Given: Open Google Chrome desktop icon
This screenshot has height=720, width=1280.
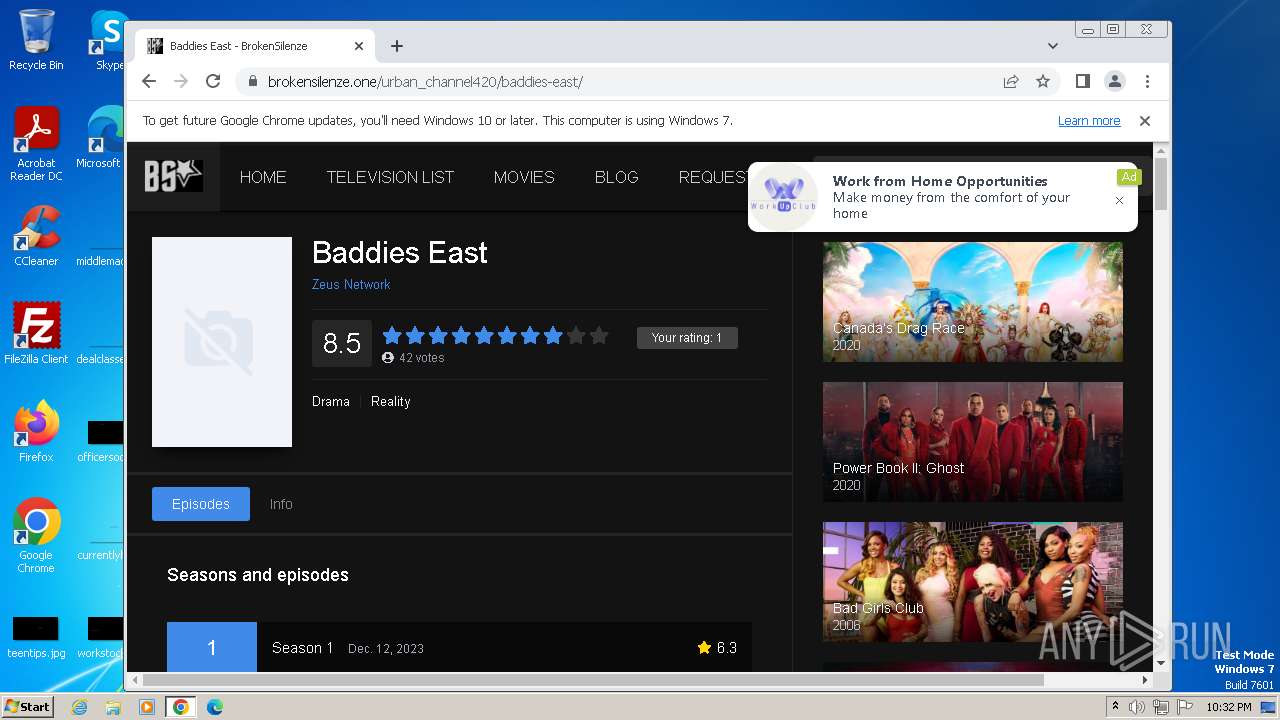Looking at the screenshot, I should pyautogui.click(x=36, y=535).
